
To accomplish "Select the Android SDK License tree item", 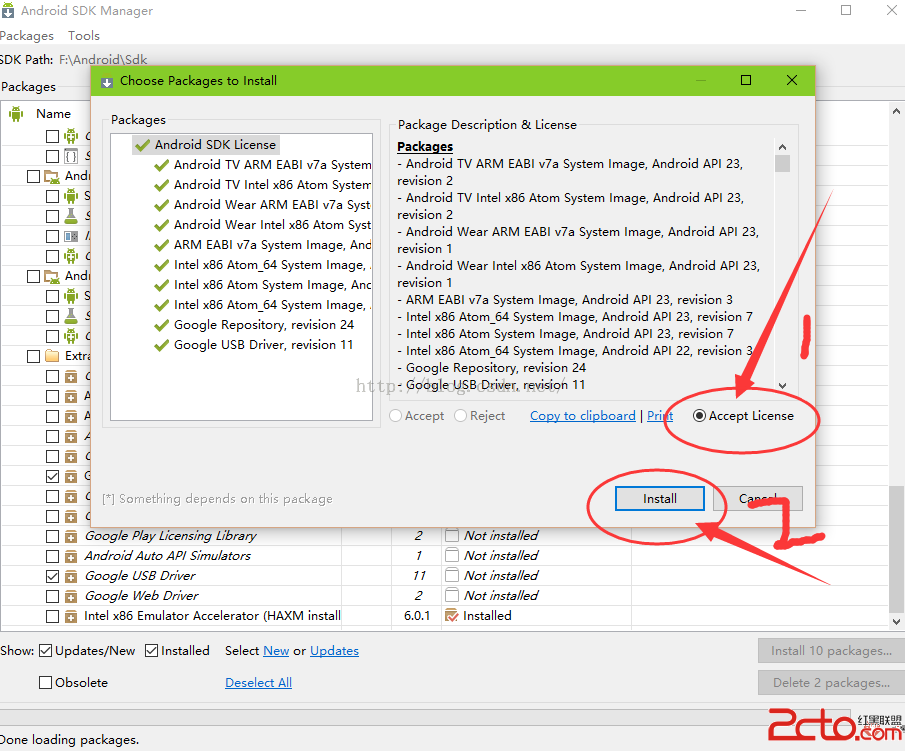I will (215, 145).
